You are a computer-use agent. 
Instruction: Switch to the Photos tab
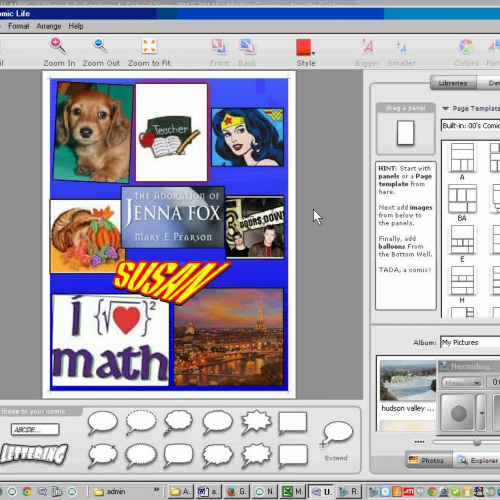[429, 460]
